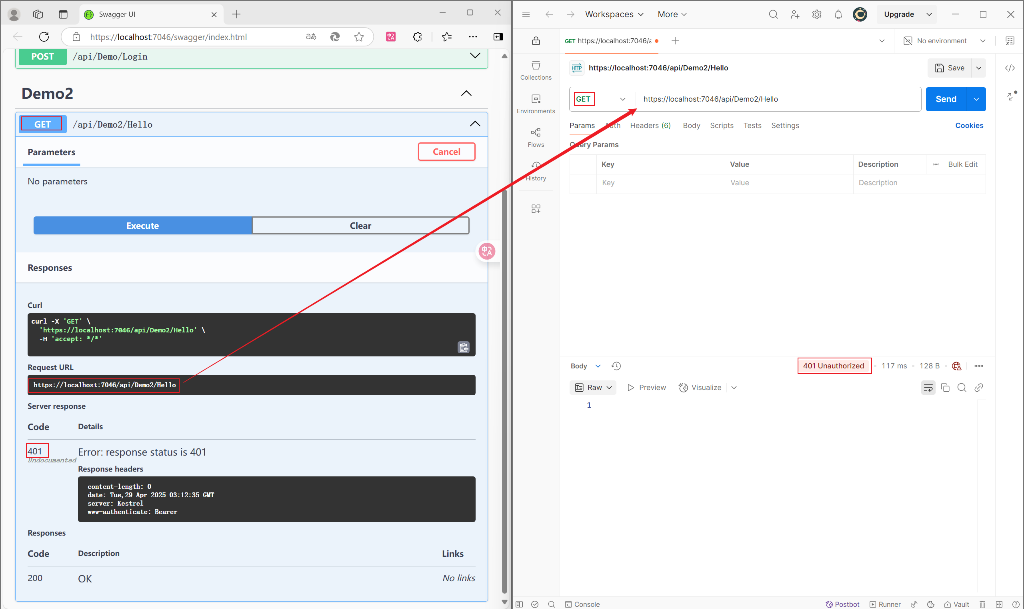Open Vault in Postman status bar
The width and height of the screenshot is (1024, 609).
coord(957,604)
